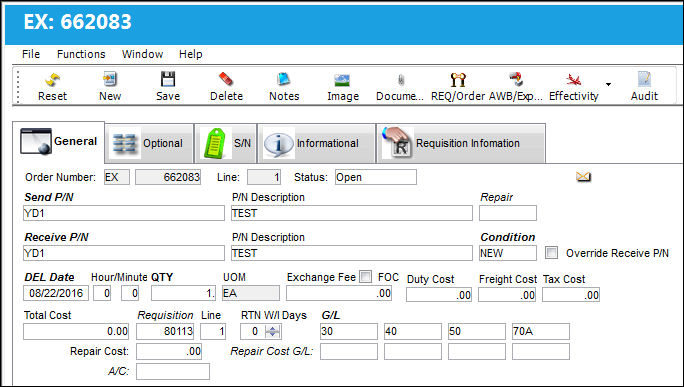Viewport: 684px width, 387px height.
Task: Enable Override Receive P/N checkbox
Action: tap(551, 253)
